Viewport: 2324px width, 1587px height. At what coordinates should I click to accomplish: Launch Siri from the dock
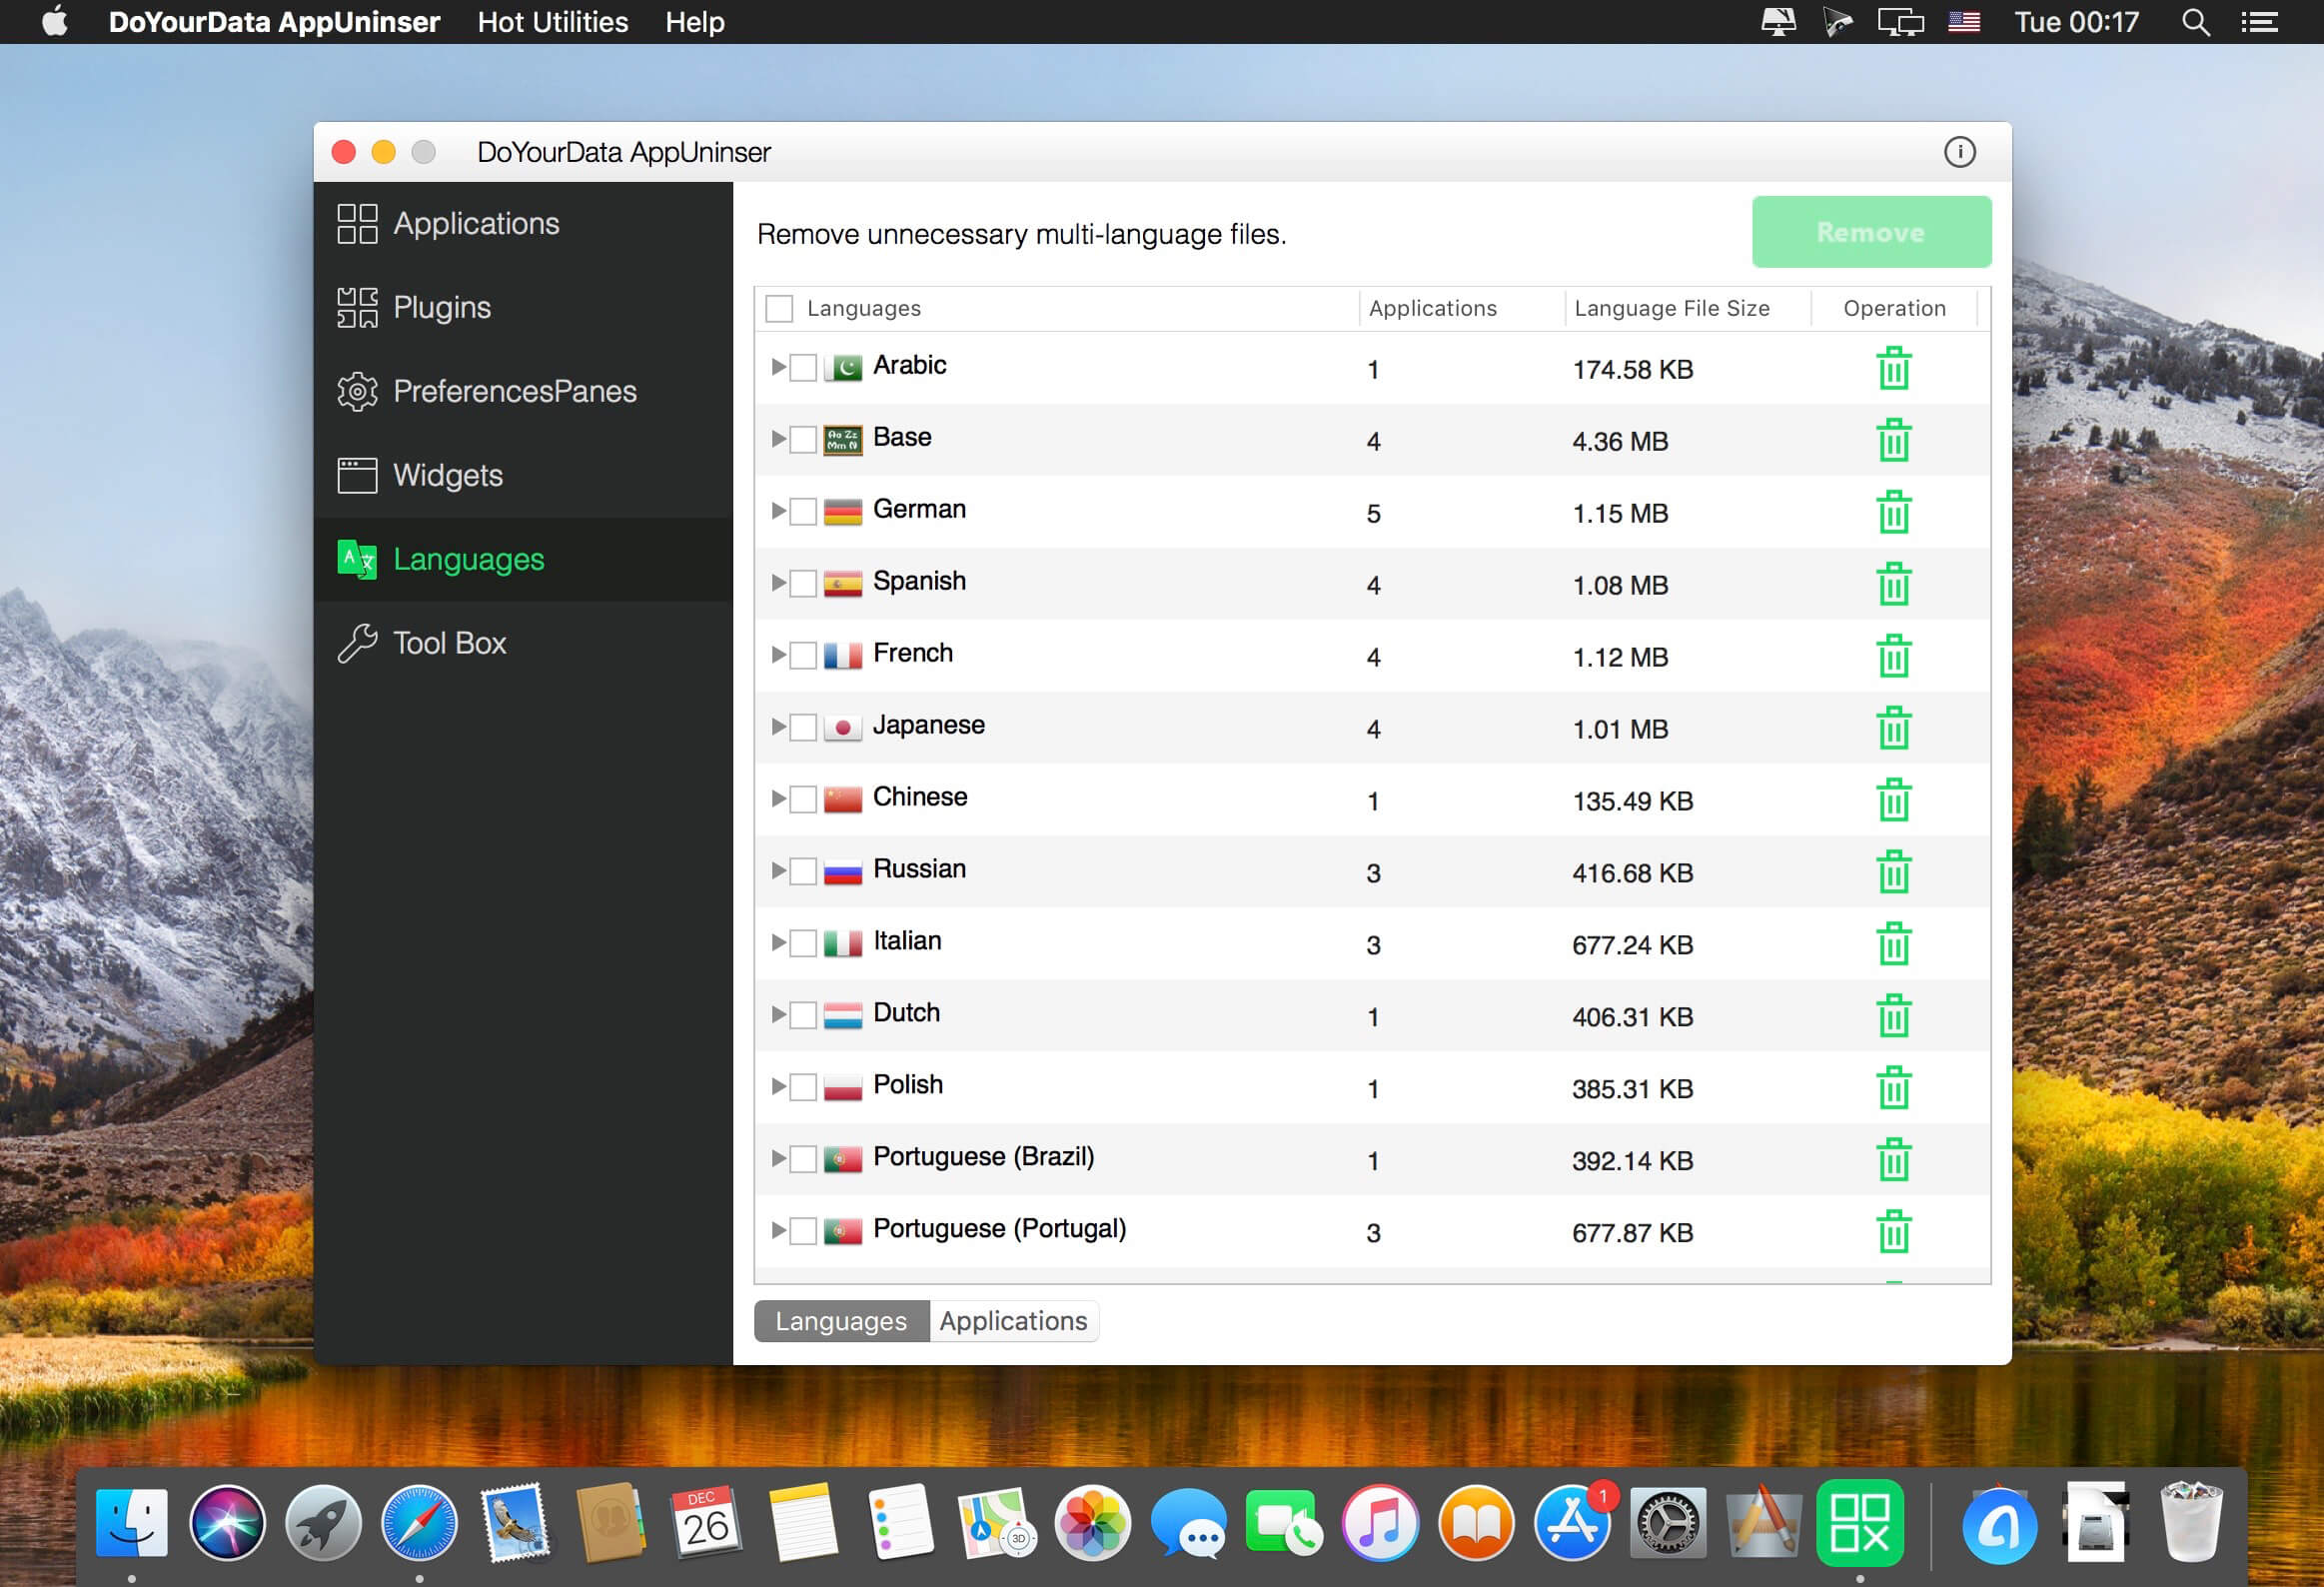tap(227, 1522)
